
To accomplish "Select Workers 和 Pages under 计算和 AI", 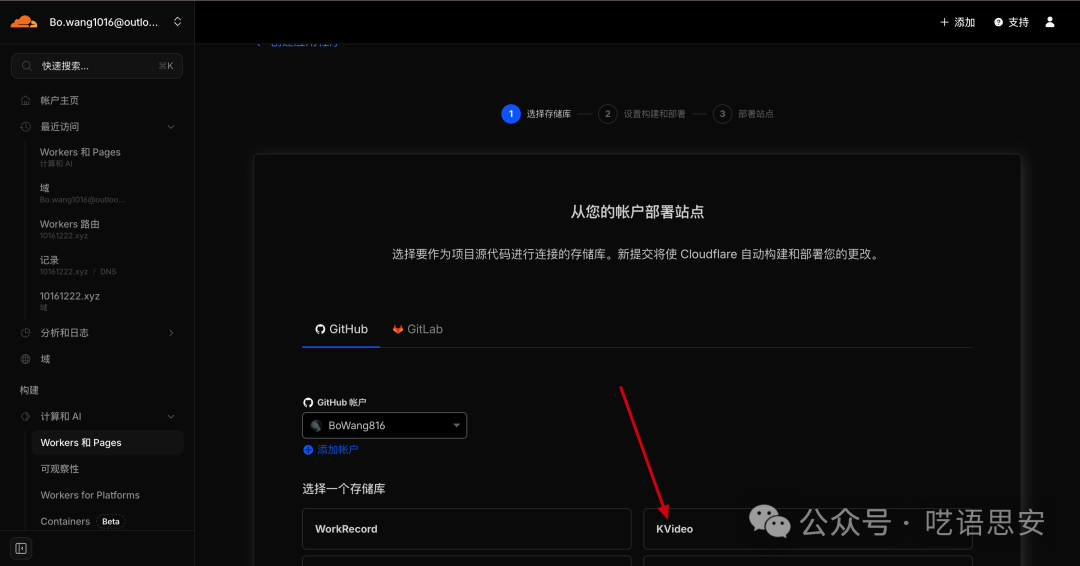I will [81, 443].
